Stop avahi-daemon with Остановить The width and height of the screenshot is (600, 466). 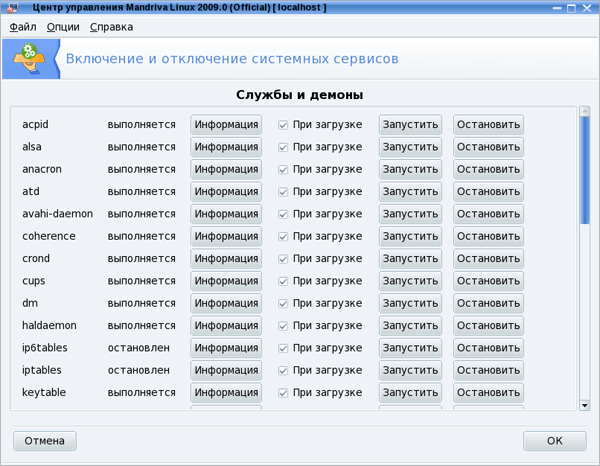click(x=488, y=214)
